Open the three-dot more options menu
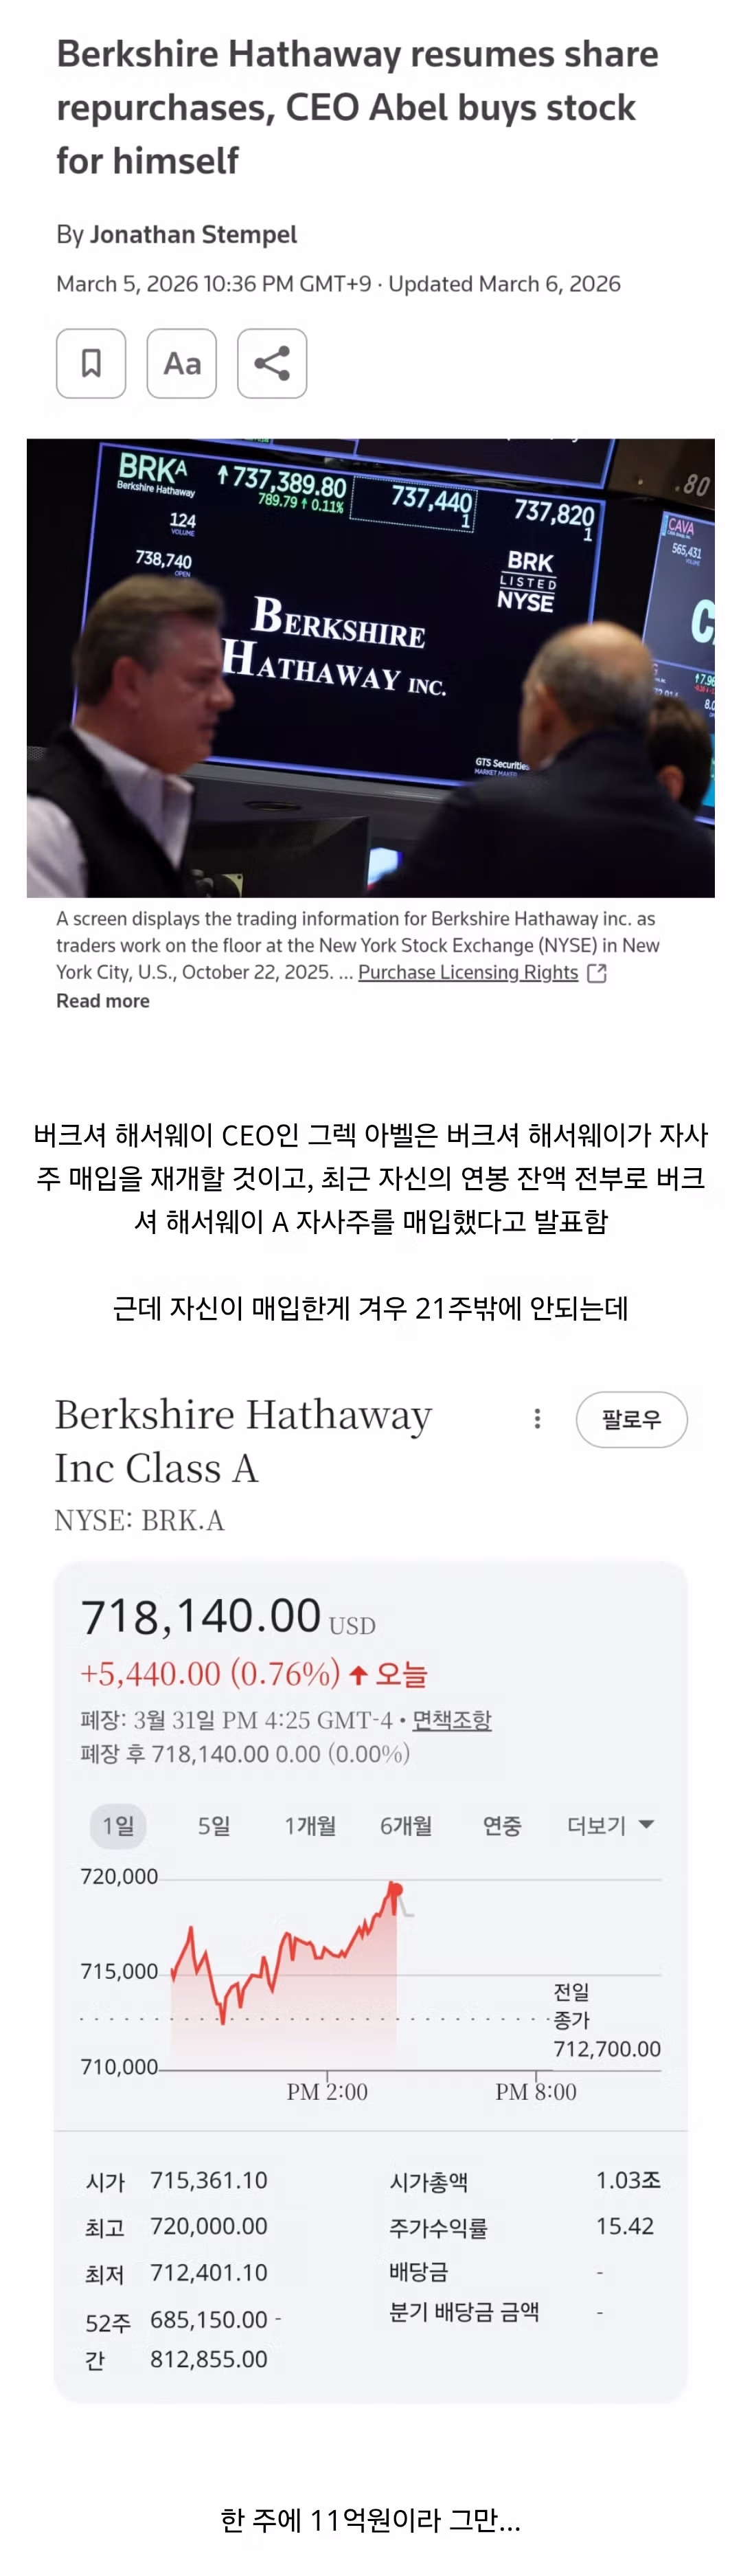This screenshot has height=2576, width=741. (537, 1419)
